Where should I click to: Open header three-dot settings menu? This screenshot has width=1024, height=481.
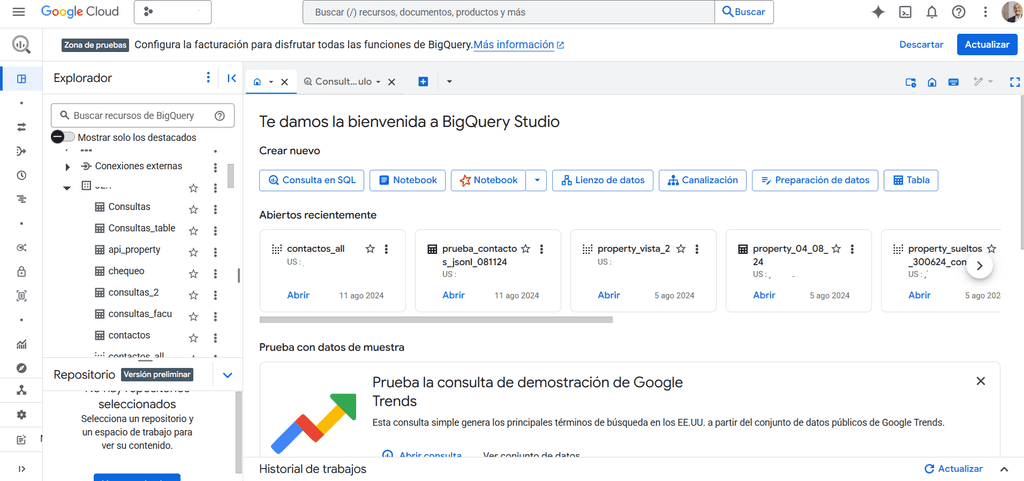985,12
